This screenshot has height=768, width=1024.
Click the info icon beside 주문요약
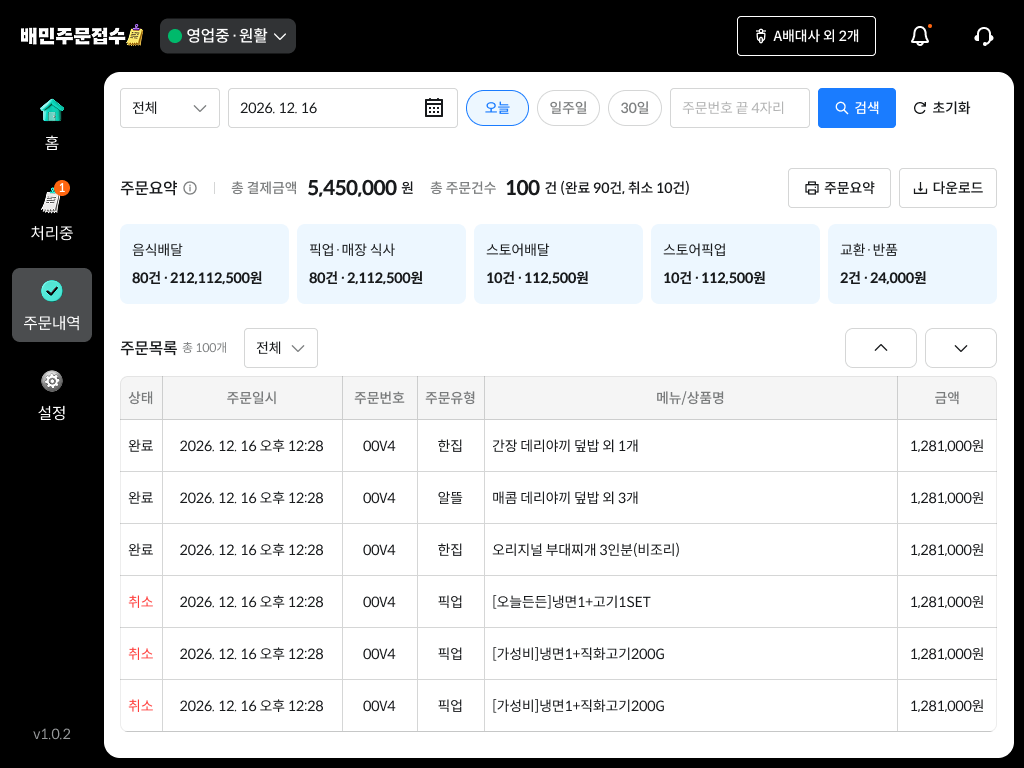tap(190, 188)
